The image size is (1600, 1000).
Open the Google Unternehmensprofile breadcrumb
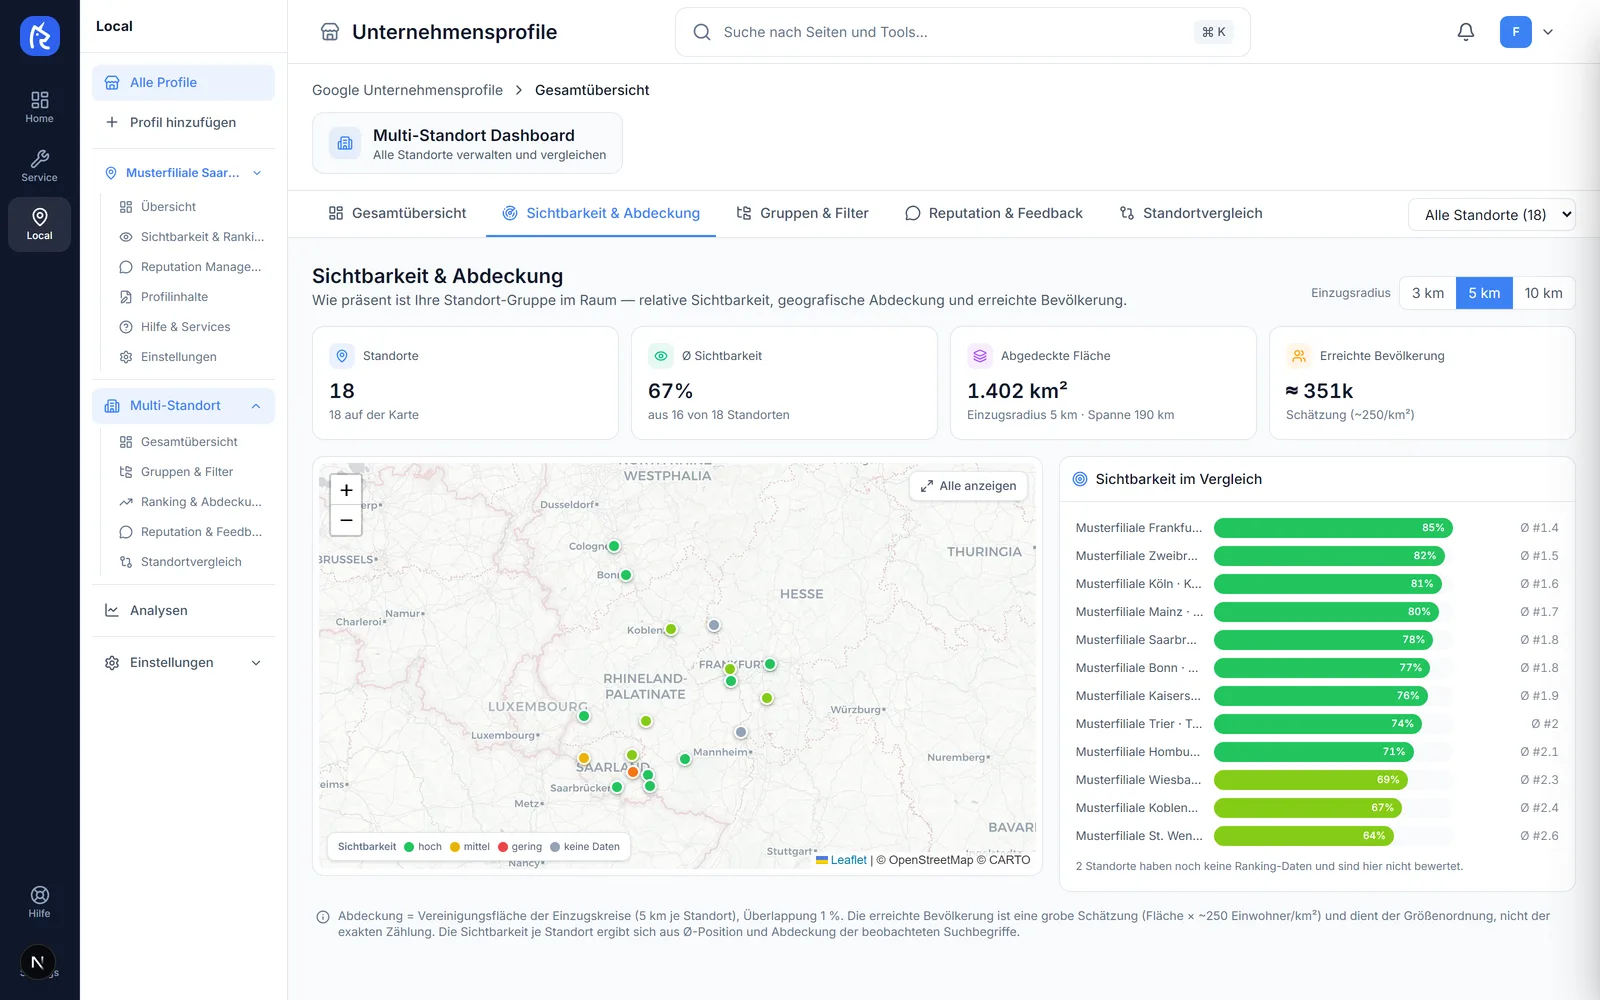coord(407,90)
